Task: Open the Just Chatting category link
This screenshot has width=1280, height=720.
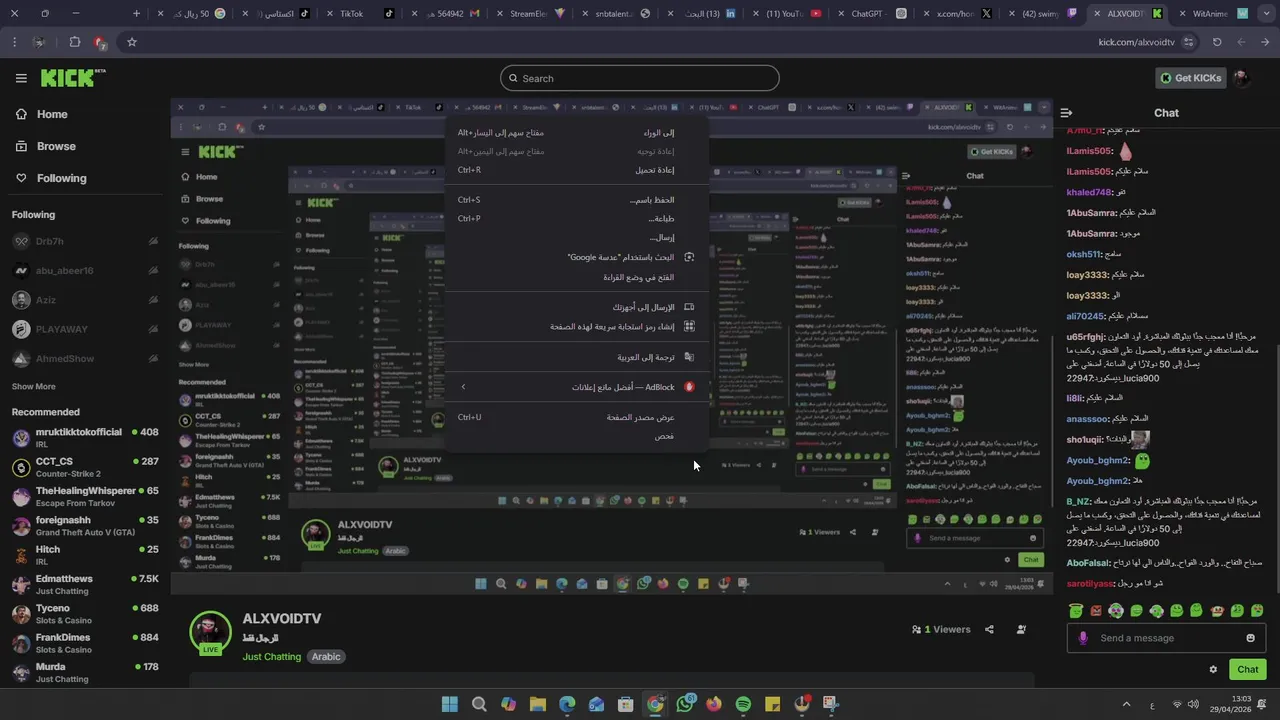Action: [271, 657]
